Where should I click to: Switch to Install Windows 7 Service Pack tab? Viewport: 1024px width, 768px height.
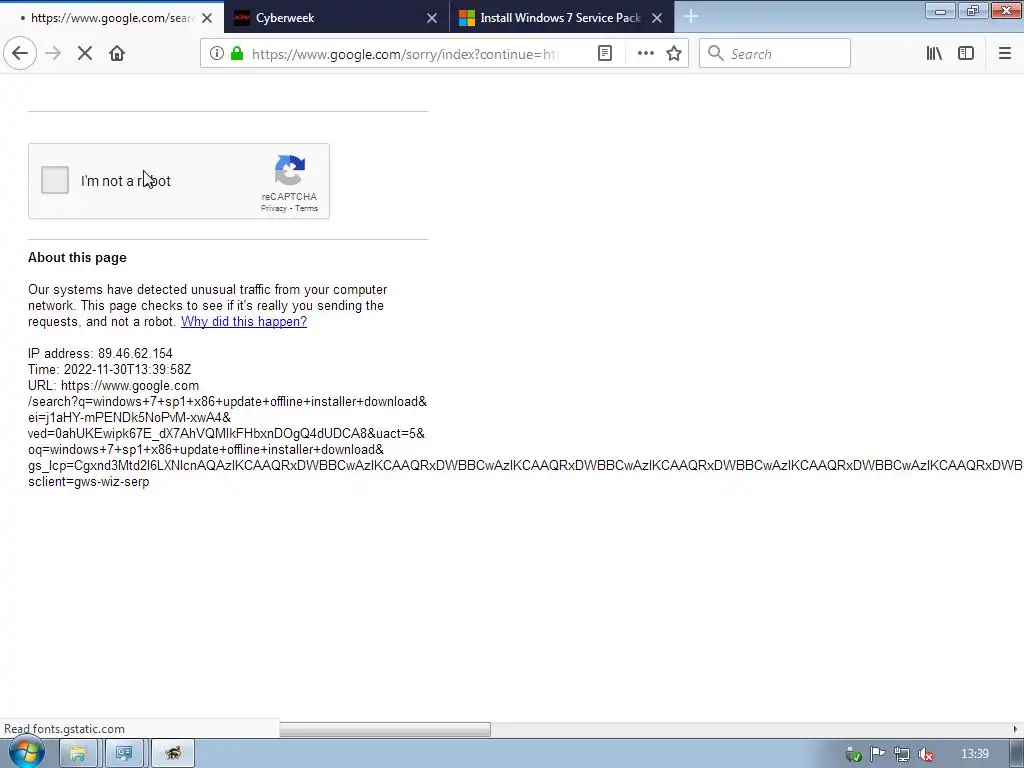point(562,18)
